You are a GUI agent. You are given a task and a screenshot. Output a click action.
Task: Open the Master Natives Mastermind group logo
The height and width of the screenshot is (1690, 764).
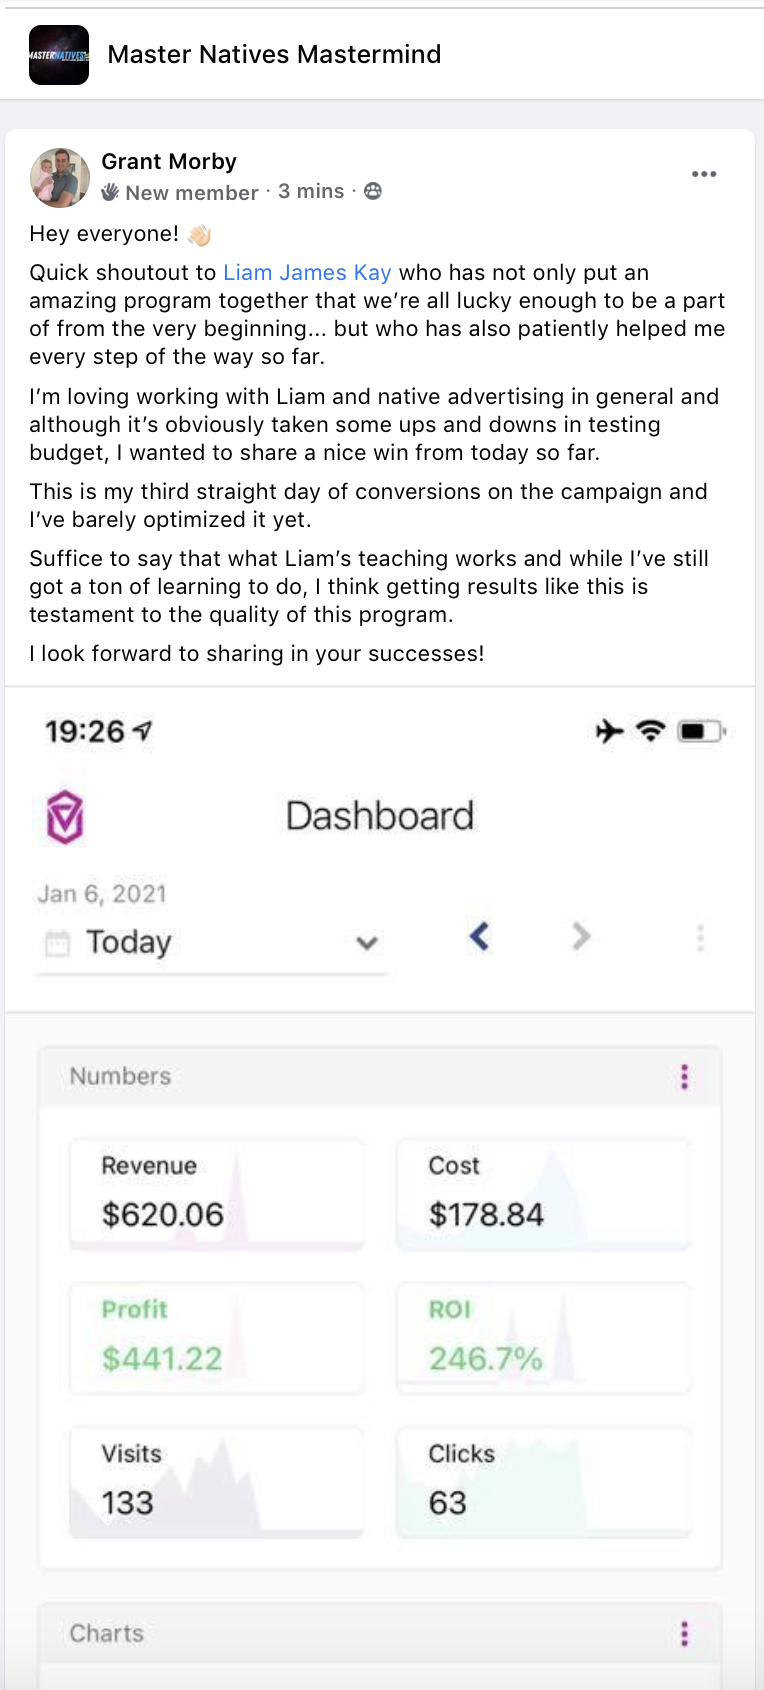[59, 55]
